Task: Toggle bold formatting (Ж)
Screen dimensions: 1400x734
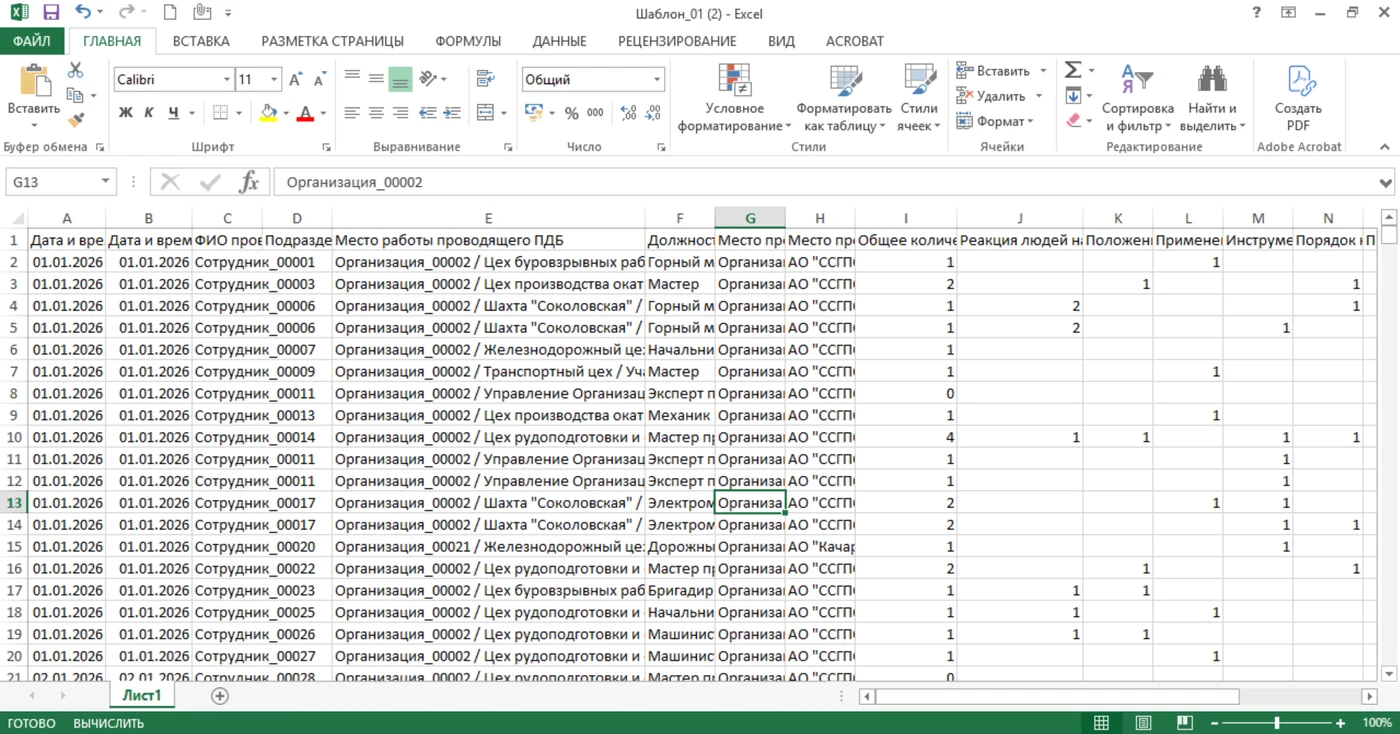Action: point(125,113)
